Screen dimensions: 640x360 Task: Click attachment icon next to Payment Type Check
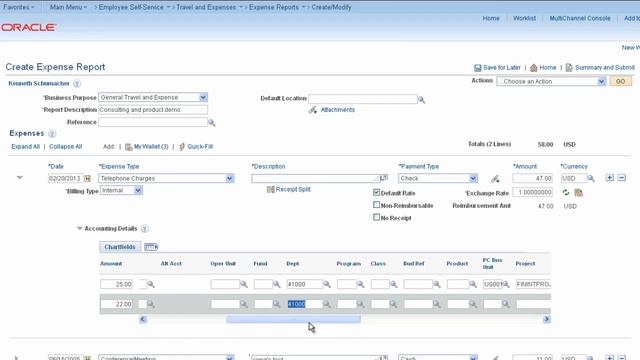[495, 178]
